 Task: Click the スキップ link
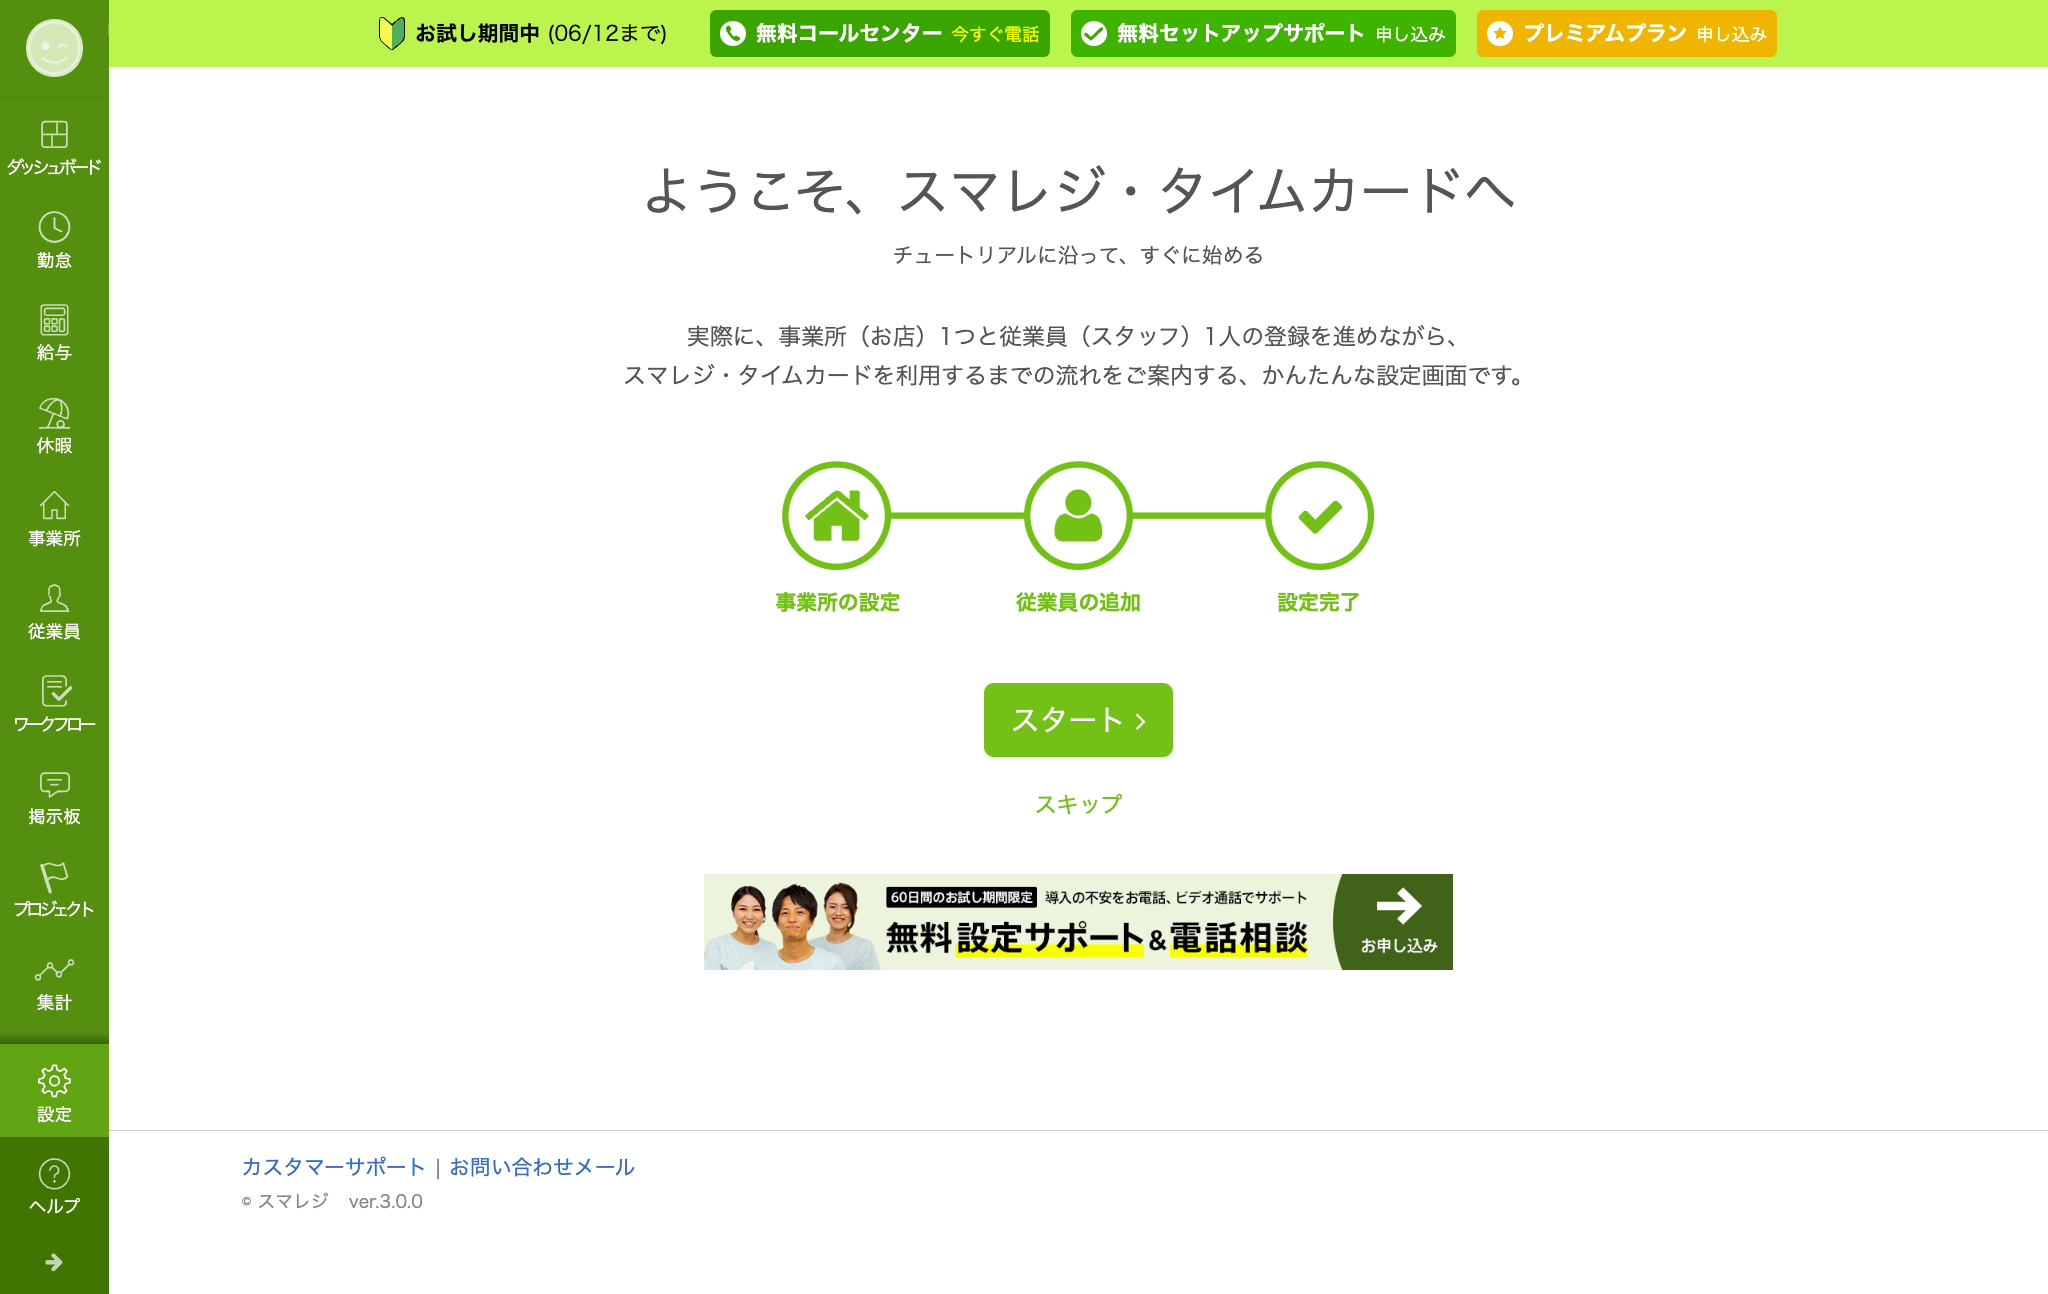tap(1078, 804)
